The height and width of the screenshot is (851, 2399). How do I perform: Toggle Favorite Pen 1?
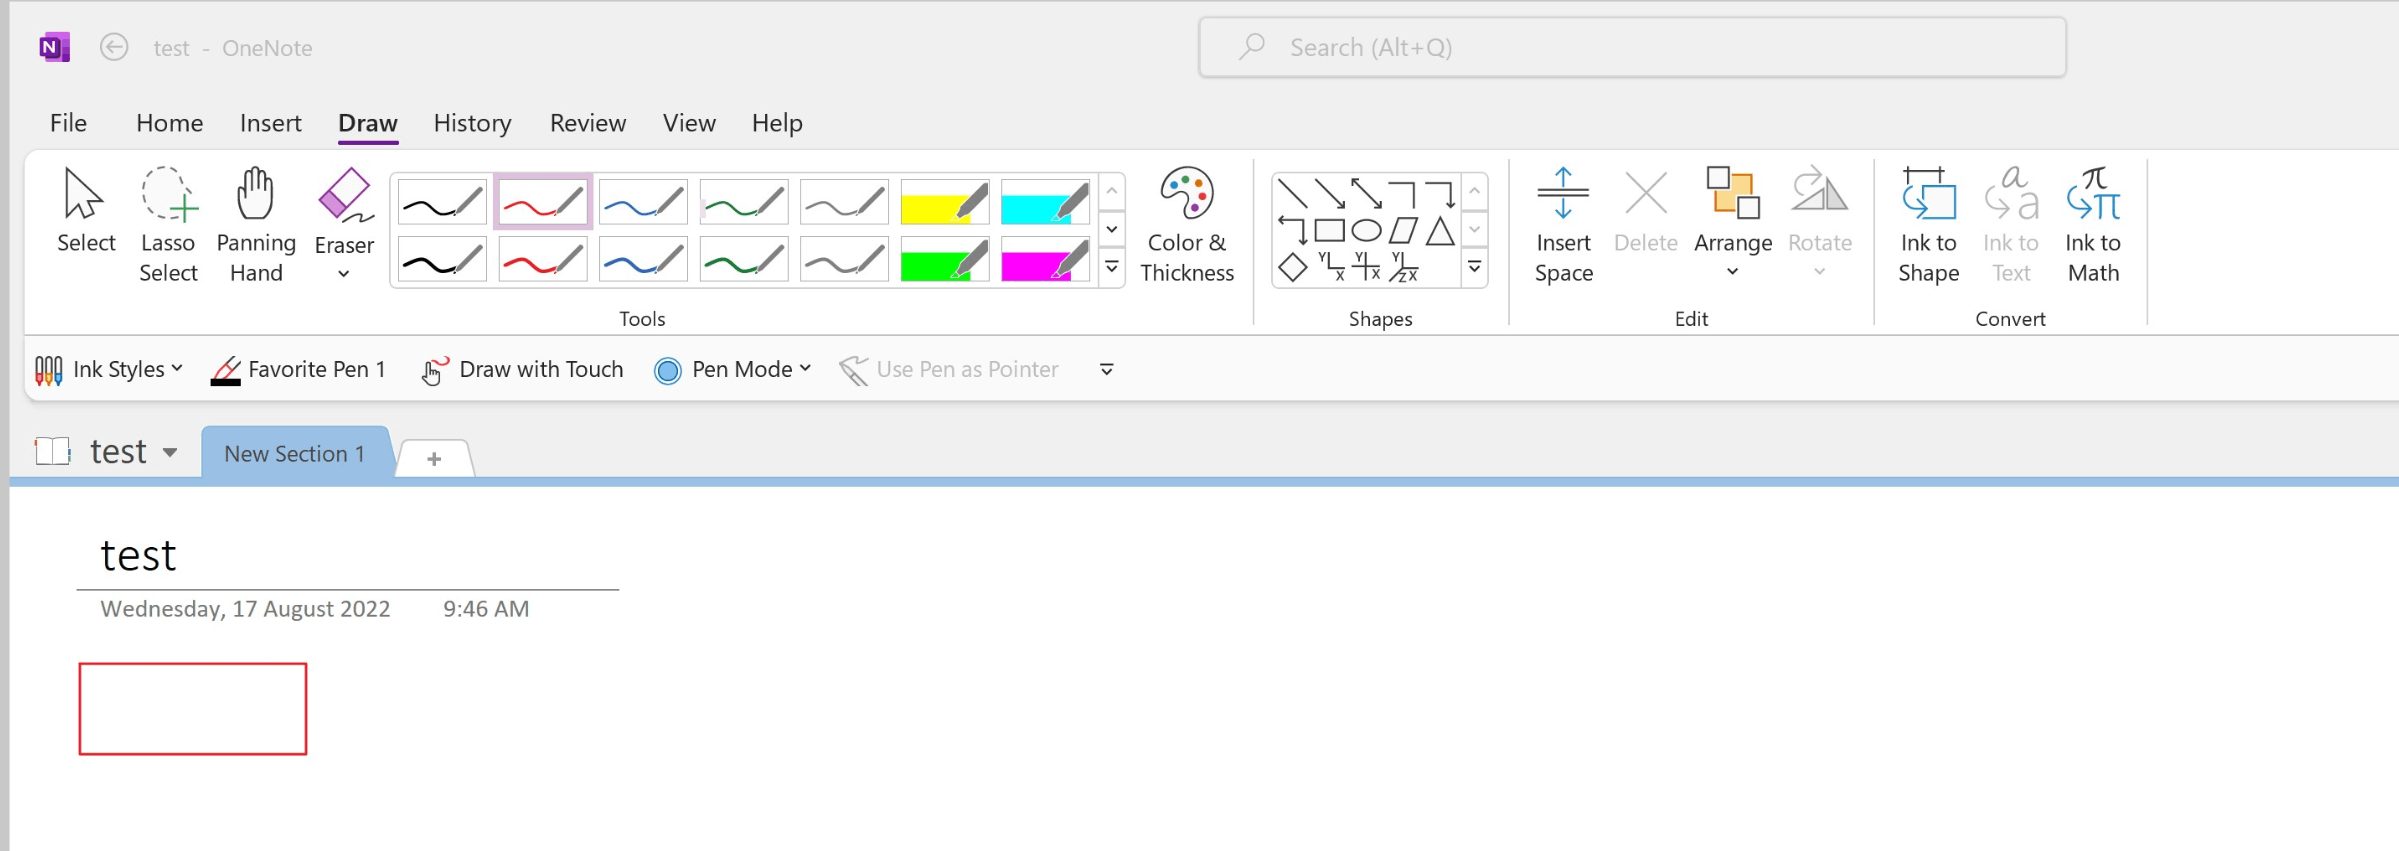(298, 370)
